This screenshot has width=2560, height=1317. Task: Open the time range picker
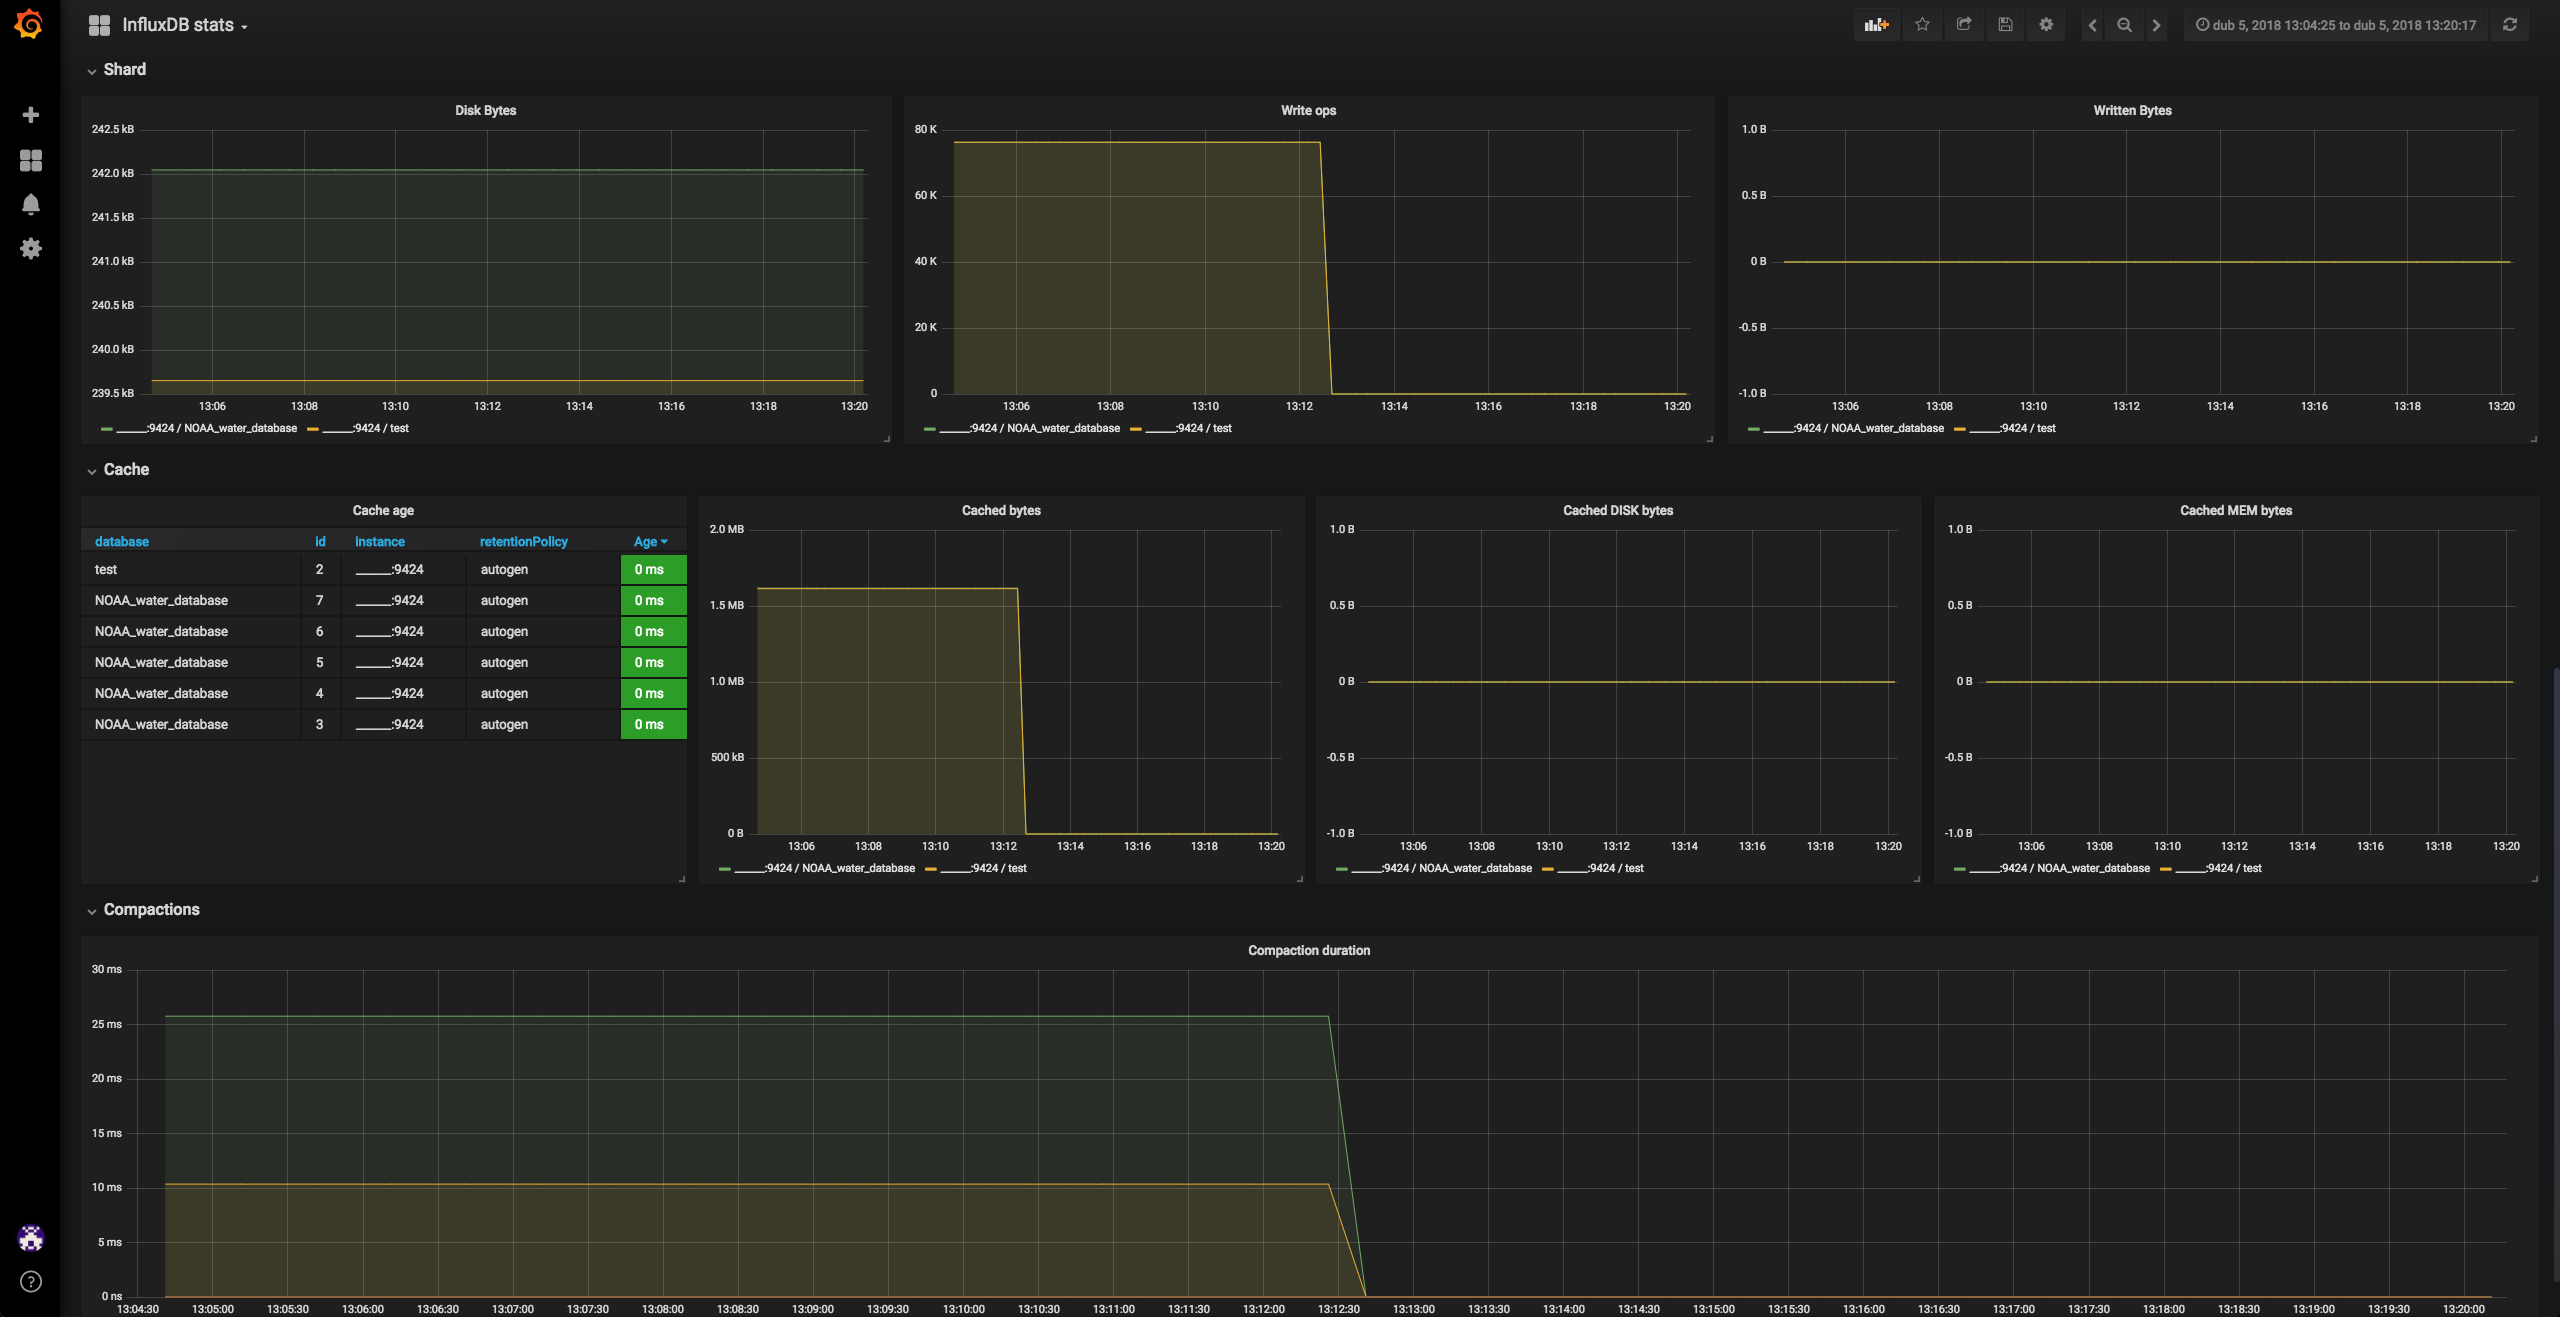pyautogui.click(x=2335, y=25)
